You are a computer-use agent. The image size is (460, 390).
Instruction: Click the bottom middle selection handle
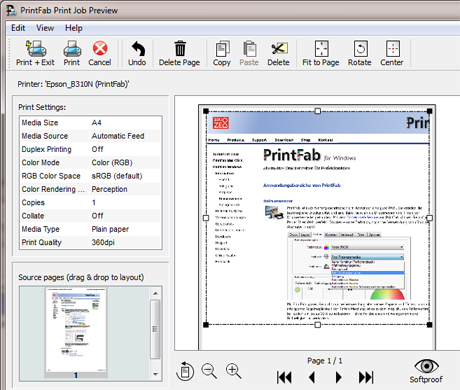[x=318, y=325]
